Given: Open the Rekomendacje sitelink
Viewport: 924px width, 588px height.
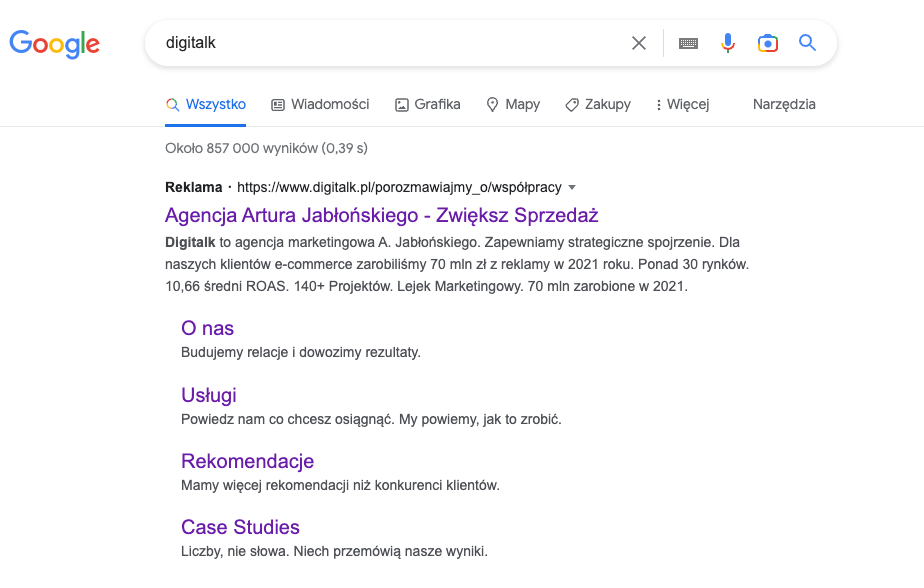Looking at the screenshot, I should click(x=247, y=461).
